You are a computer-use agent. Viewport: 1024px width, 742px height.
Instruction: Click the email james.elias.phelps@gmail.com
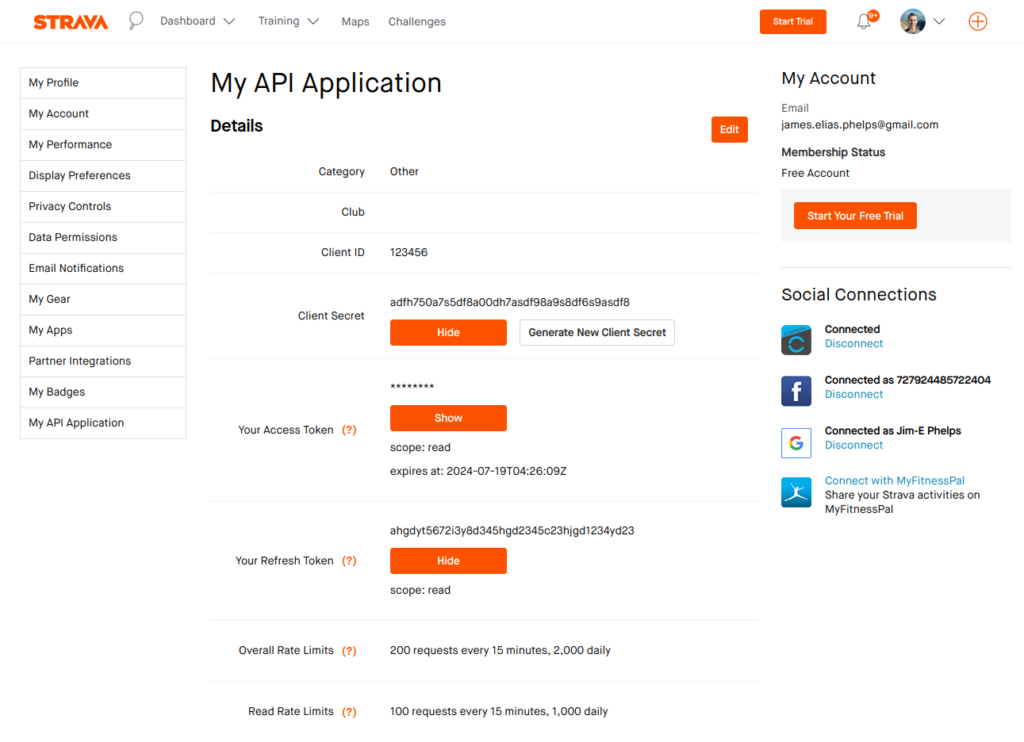tap(859, 125)
